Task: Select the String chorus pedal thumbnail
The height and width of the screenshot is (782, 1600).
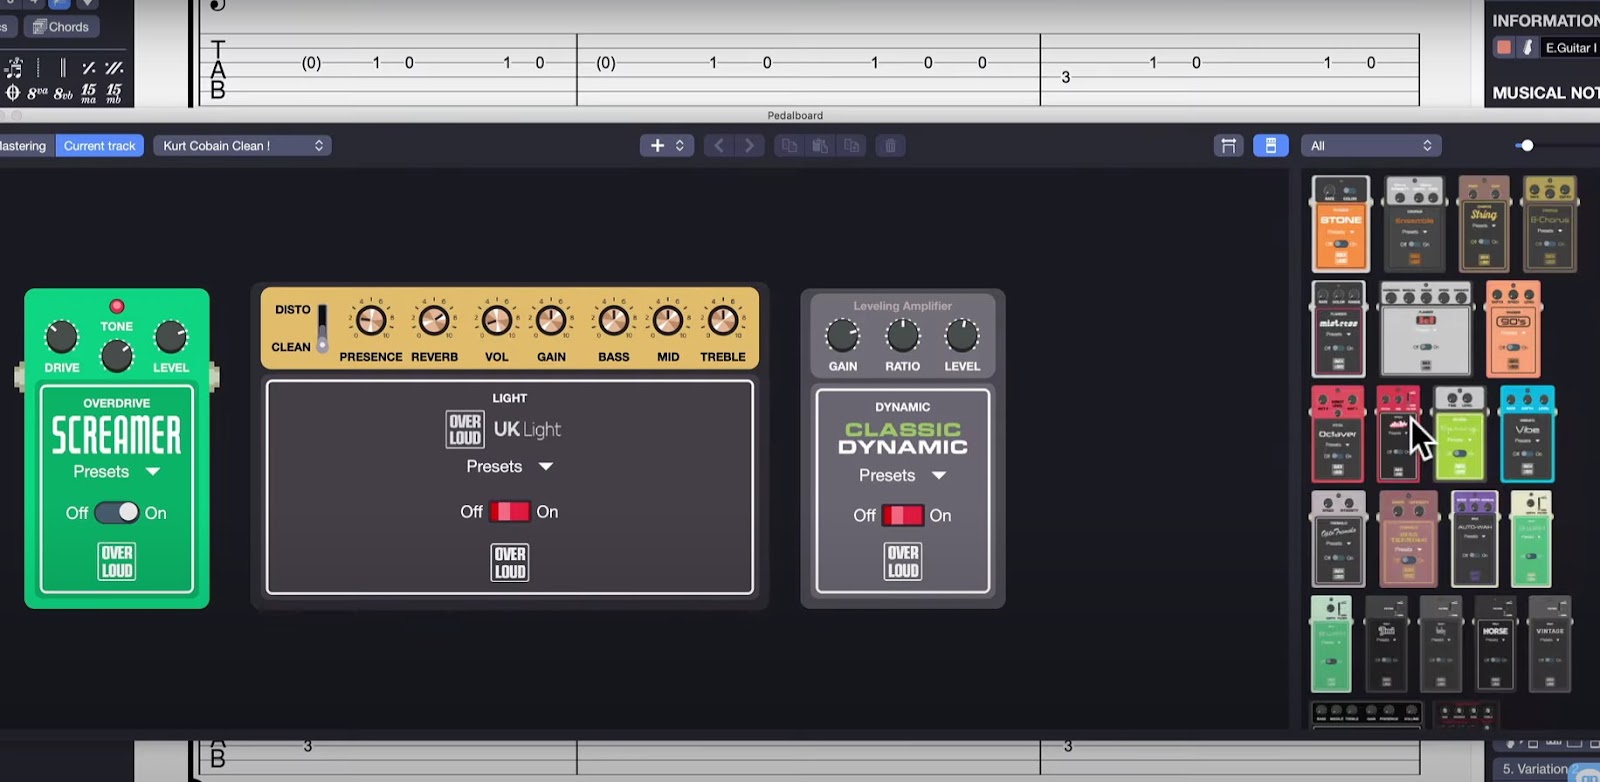Action: 1484,224
